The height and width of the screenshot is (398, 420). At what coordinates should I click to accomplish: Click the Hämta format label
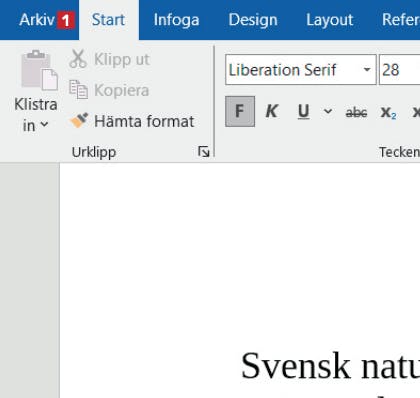pyautogui.click(x=144, y=121)
